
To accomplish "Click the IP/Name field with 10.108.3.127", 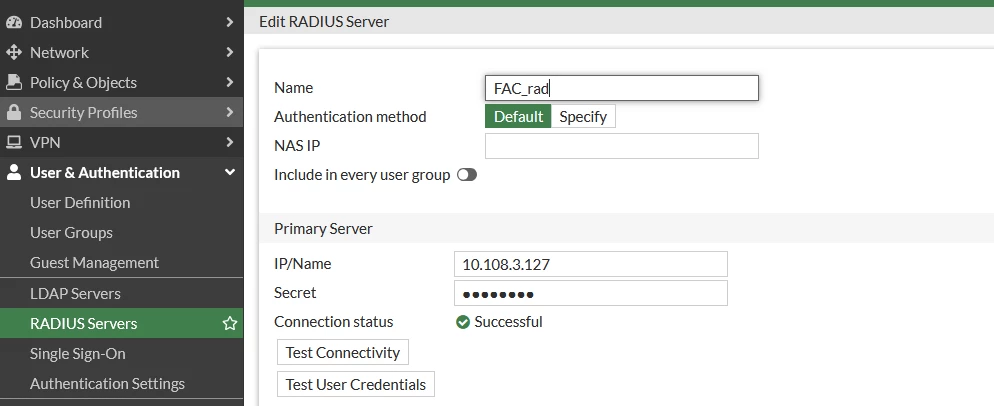I will click(x=591, y=265).
